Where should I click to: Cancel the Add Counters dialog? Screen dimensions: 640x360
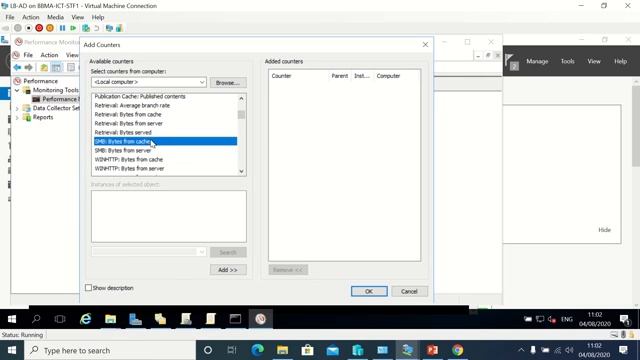tap(409, 291)
